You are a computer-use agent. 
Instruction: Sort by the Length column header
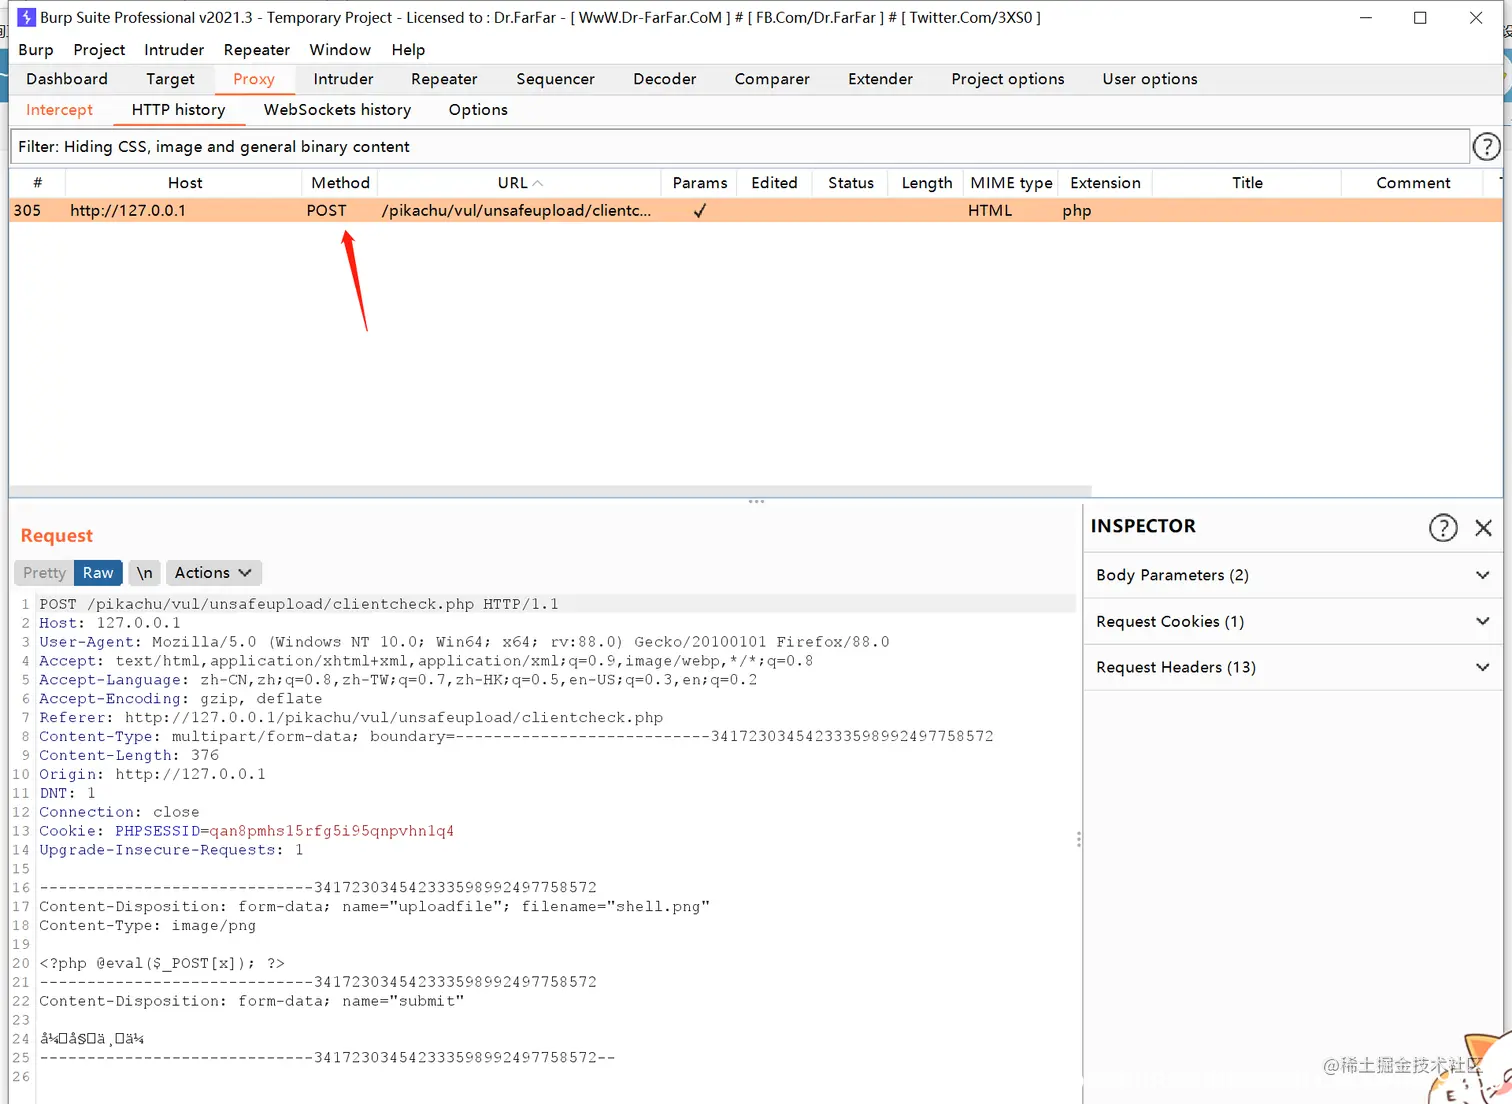(x=927, y=183)
